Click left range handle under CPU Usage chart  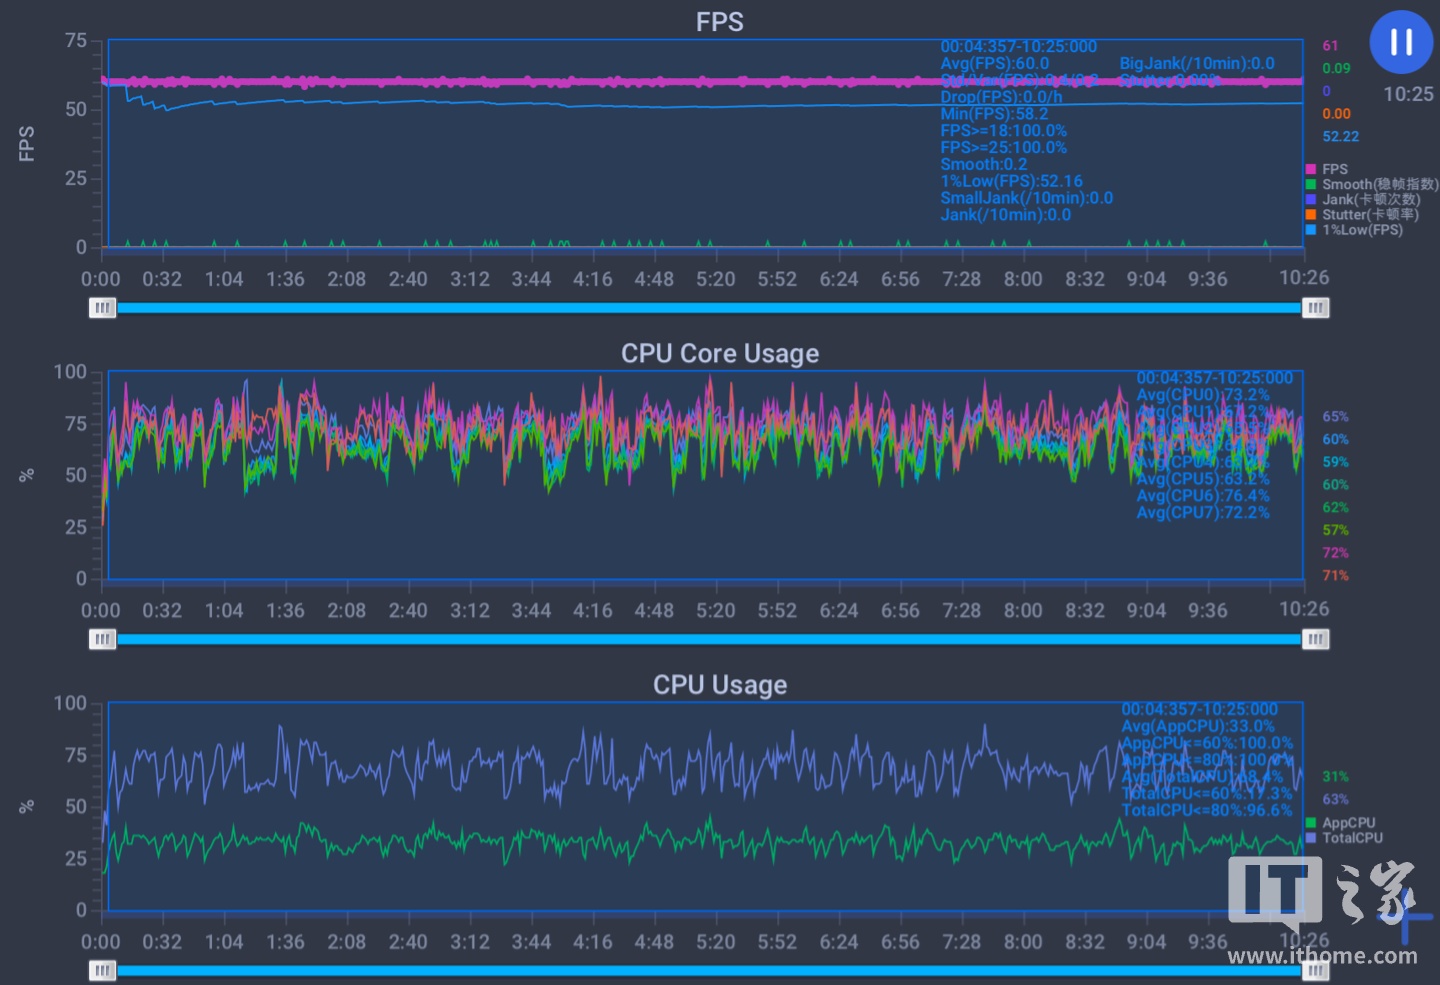tap(102, 970)
